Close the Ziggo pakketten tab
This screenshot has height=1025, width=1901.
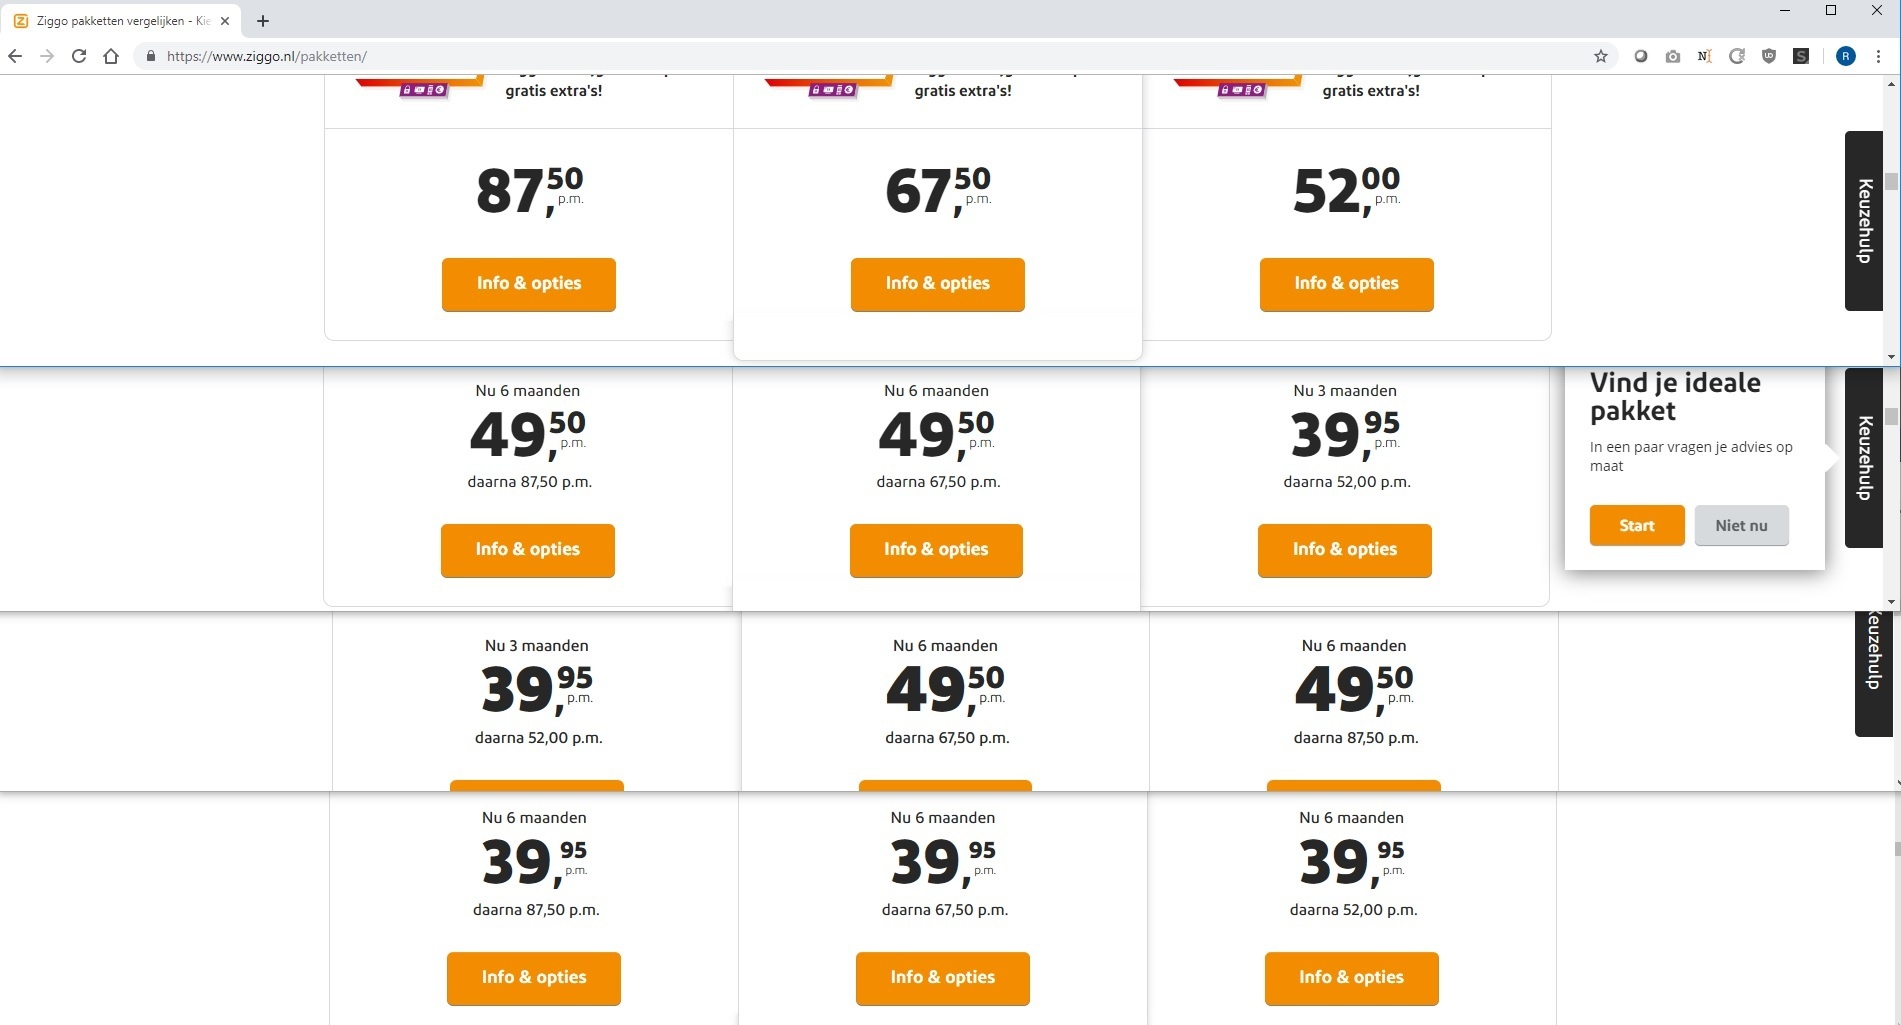point(225,21)
